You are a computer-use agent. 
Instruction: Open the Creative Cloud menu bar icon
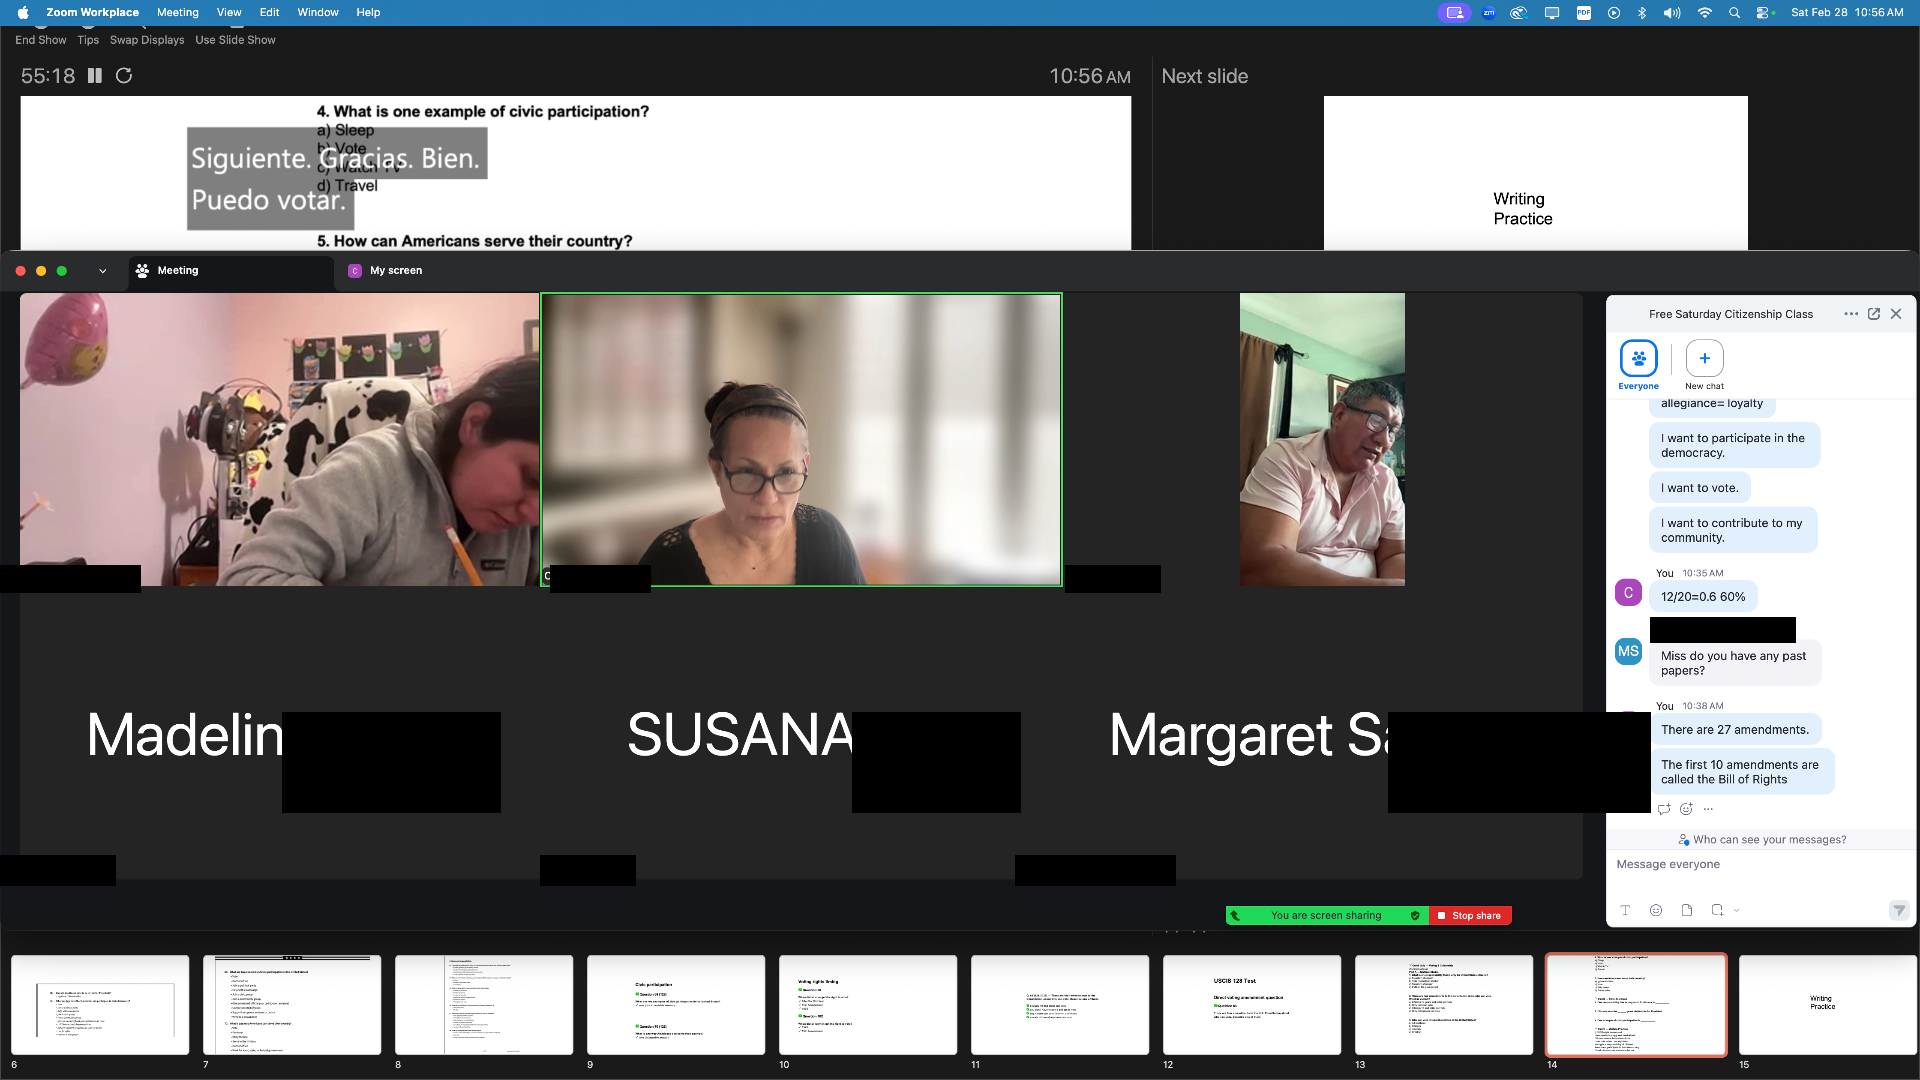(x=1519, y=13)
